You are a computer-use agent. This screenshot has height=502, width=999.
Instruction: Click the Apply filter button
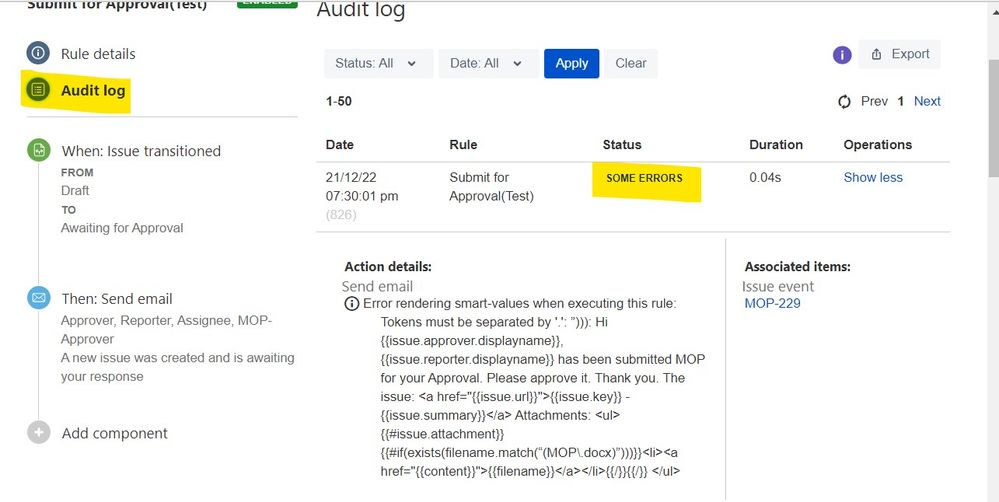[x=571, y=63]
